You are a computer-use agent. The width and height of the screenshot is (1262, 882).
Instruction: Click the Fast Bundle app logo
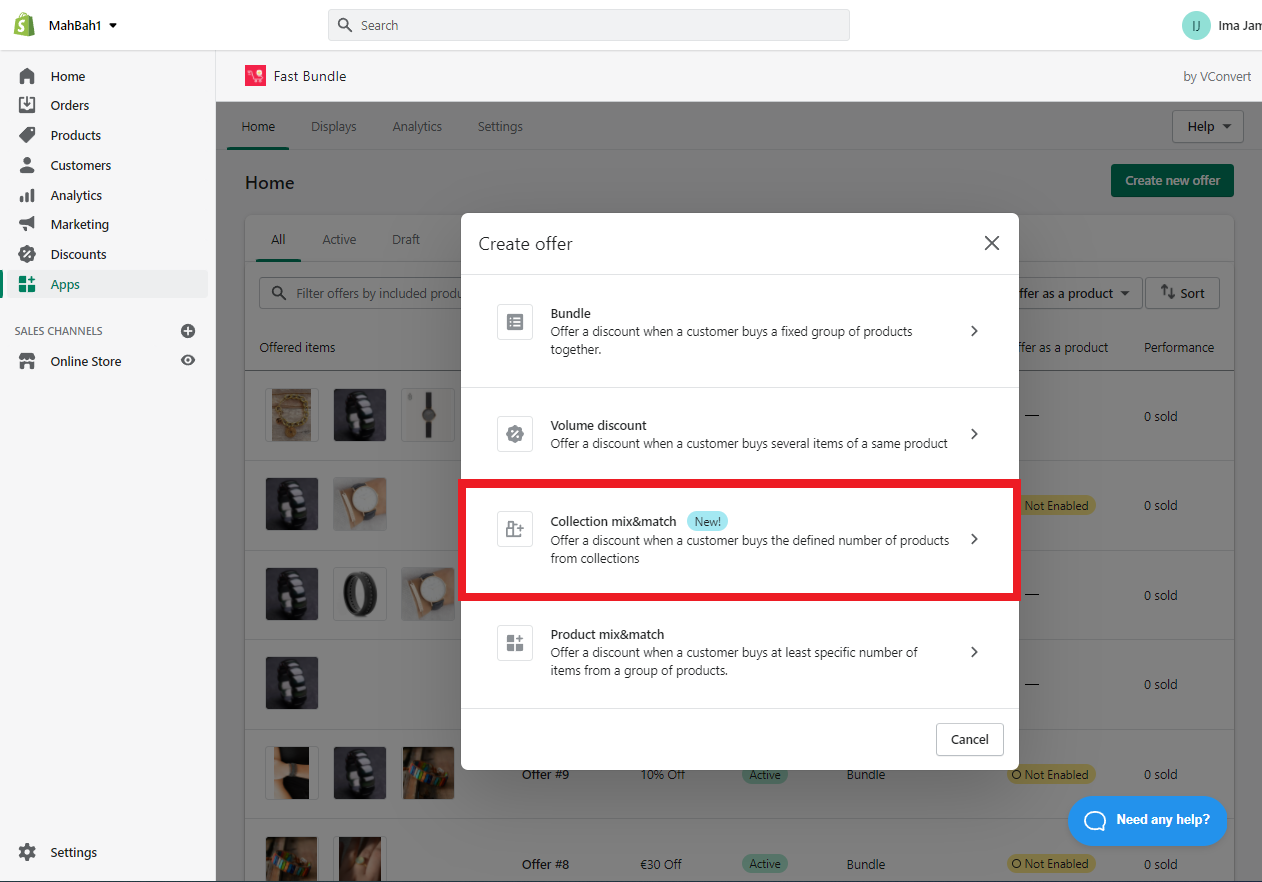pyautogui.click(x=255, y=76)
